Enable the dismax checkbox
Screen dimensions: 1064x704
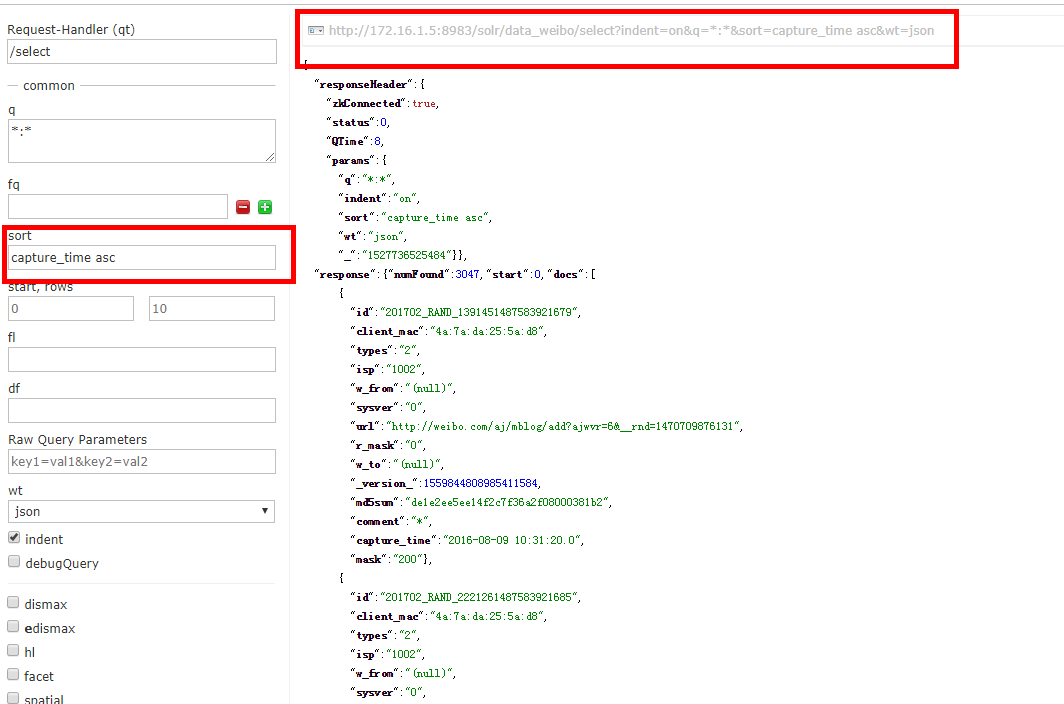[x=14, y=603]
